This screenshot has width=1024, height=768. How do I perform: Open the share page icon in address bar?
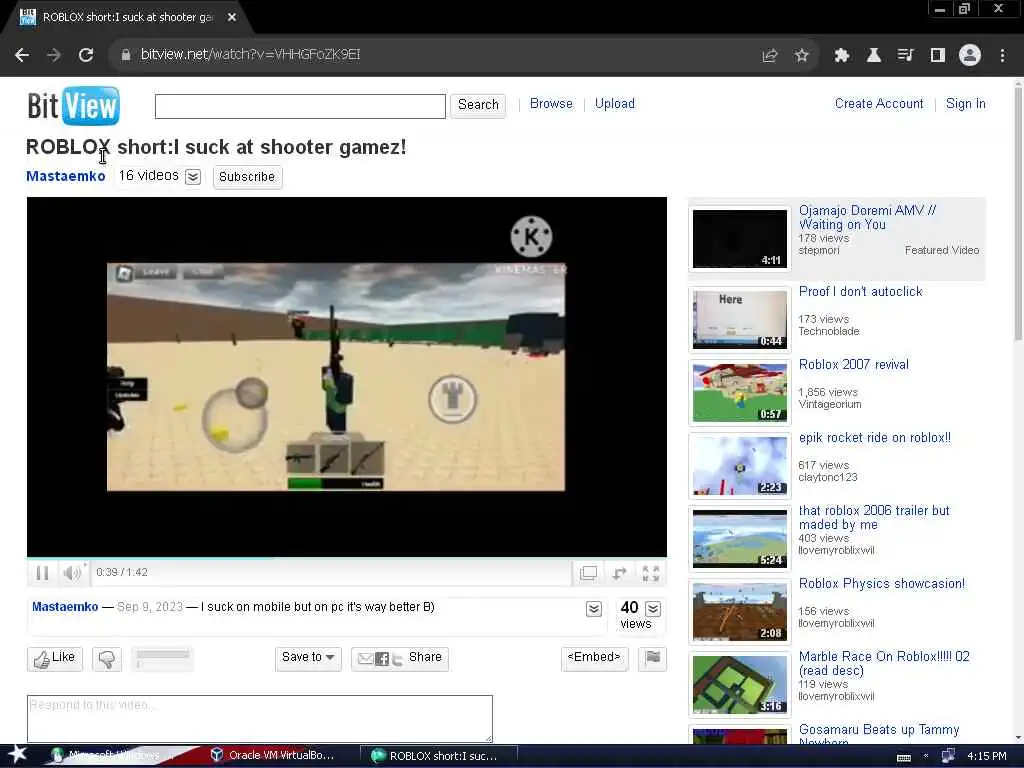pyautogui.click(x=770, y=56)
